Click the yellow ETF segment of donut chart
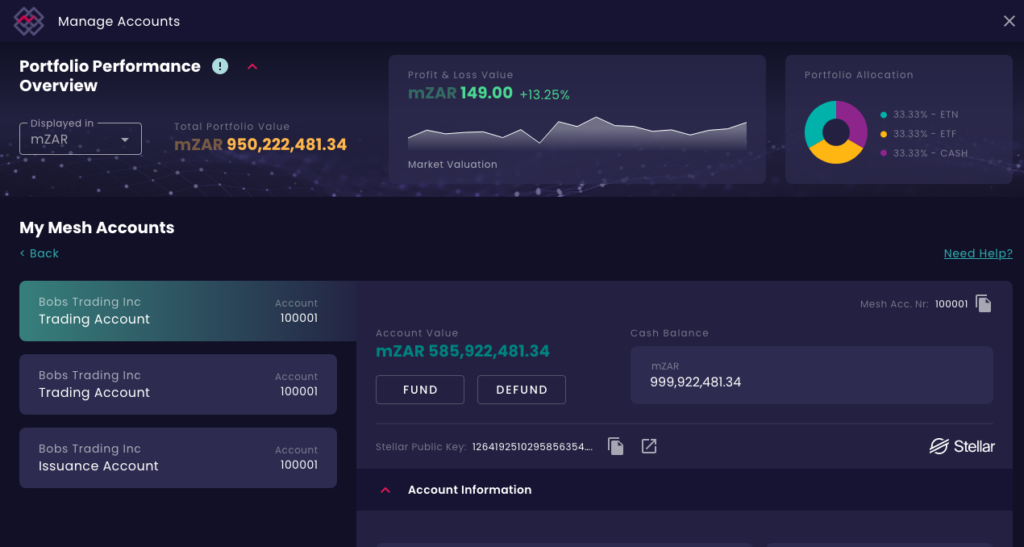Screen dimensions: 1024x547 (x=836, y=153)
